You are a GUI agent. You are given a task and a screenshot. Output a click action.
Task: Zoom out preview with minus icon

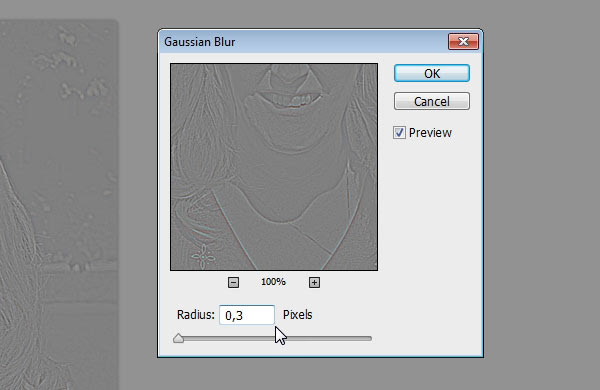coord(233,282)
